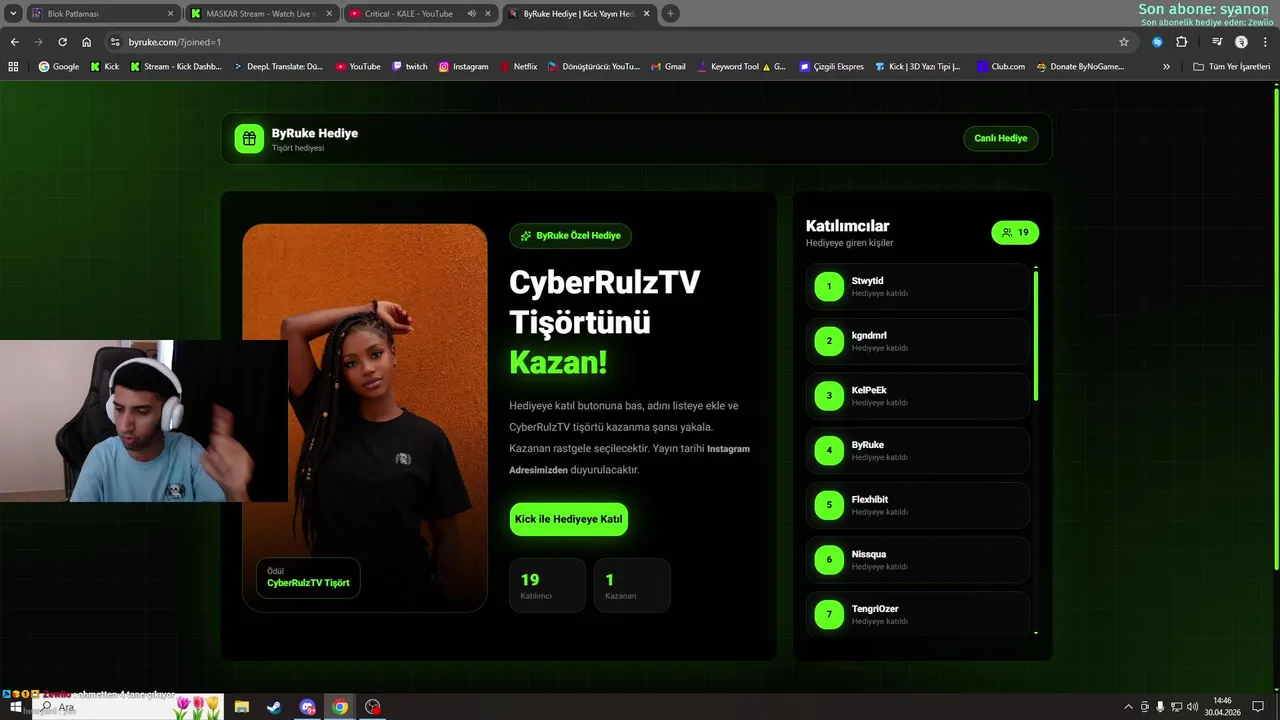Viewport: 1280px width, 720px height.
Task: Click the t-shirt model product image
Action: (x=365, y=418)
